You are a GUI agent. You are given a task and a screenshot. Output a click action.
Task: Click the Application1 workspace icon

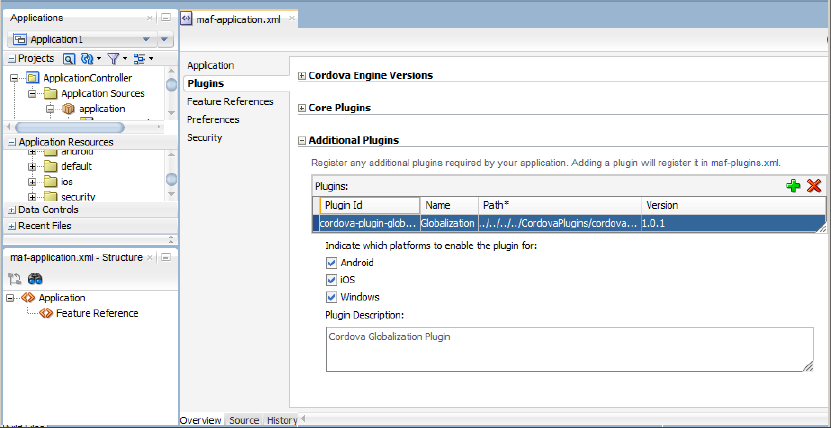point(20,39)
